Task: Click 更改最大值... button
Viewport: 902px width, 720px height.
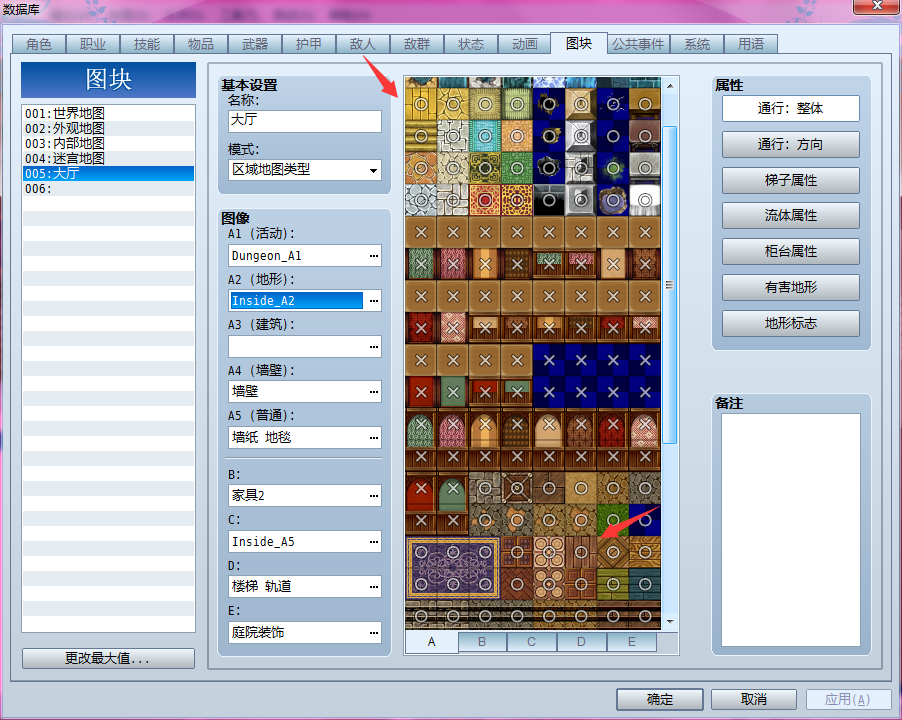Action: pyautogui.click(x=108, y=658)
